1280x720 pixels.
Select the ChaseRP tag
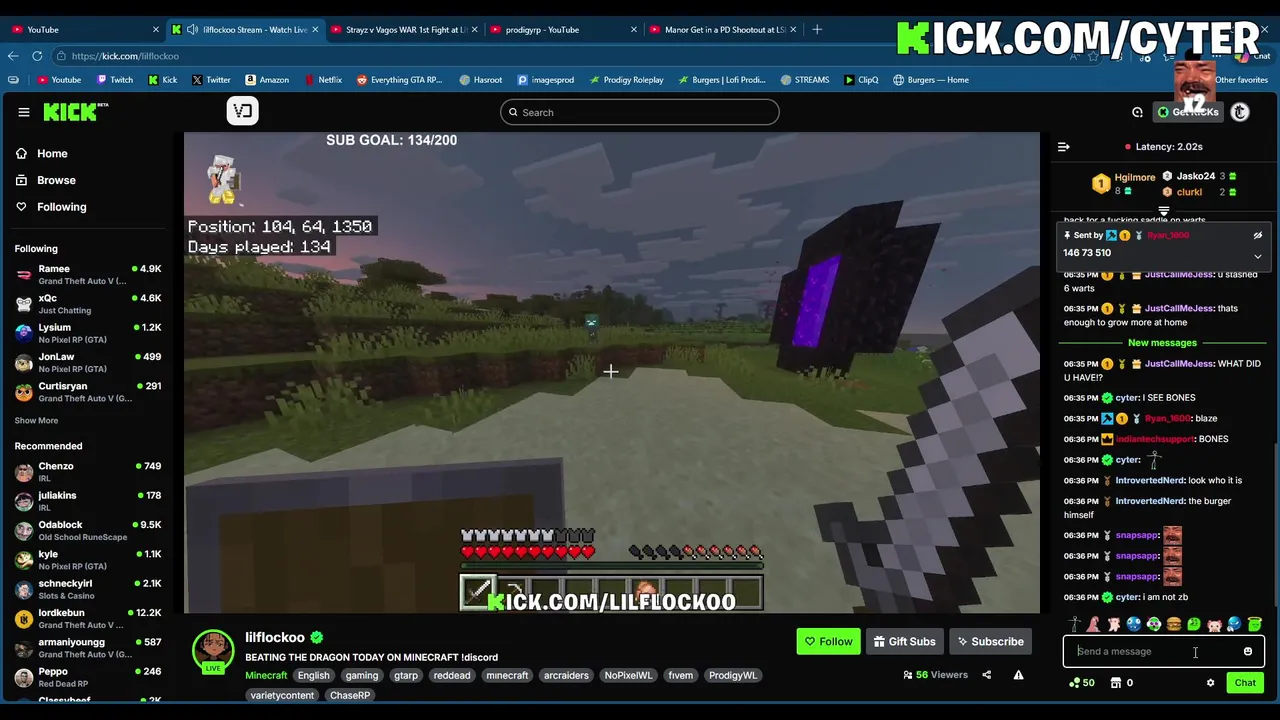pyautogui.click(x=350, y=695)
